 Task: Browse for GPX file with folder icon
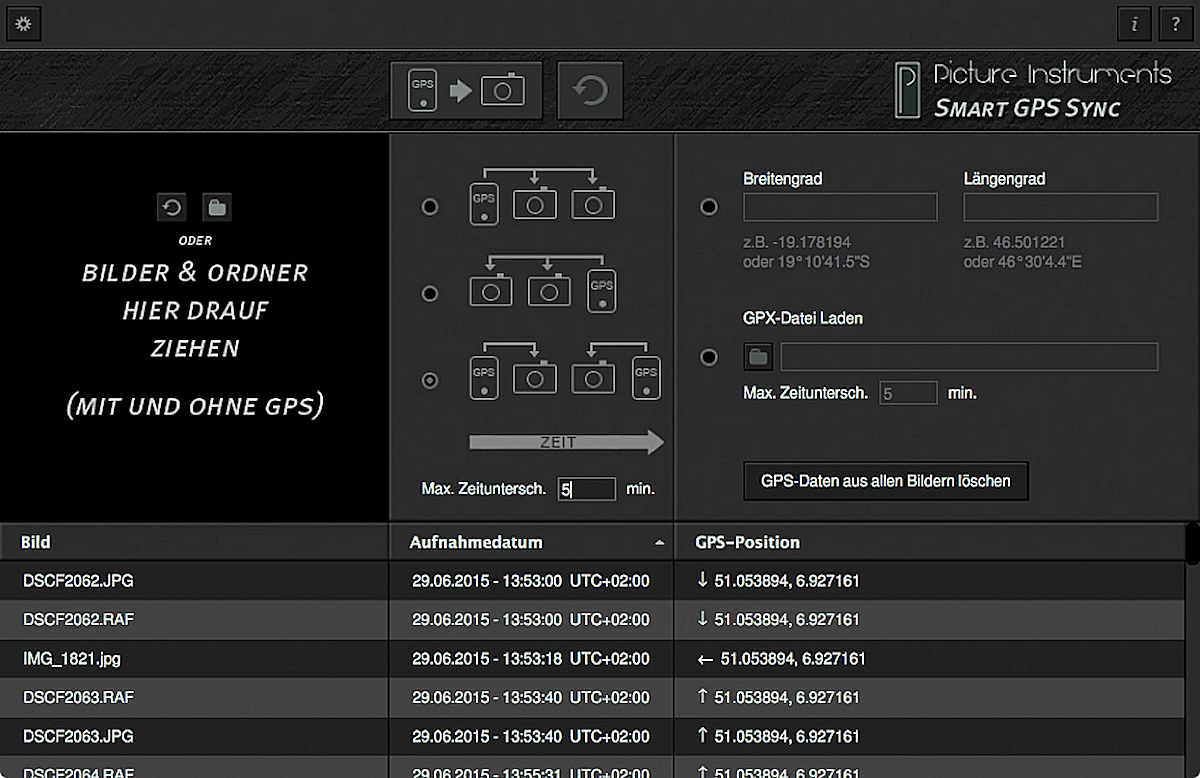click(x=759, y=357)
